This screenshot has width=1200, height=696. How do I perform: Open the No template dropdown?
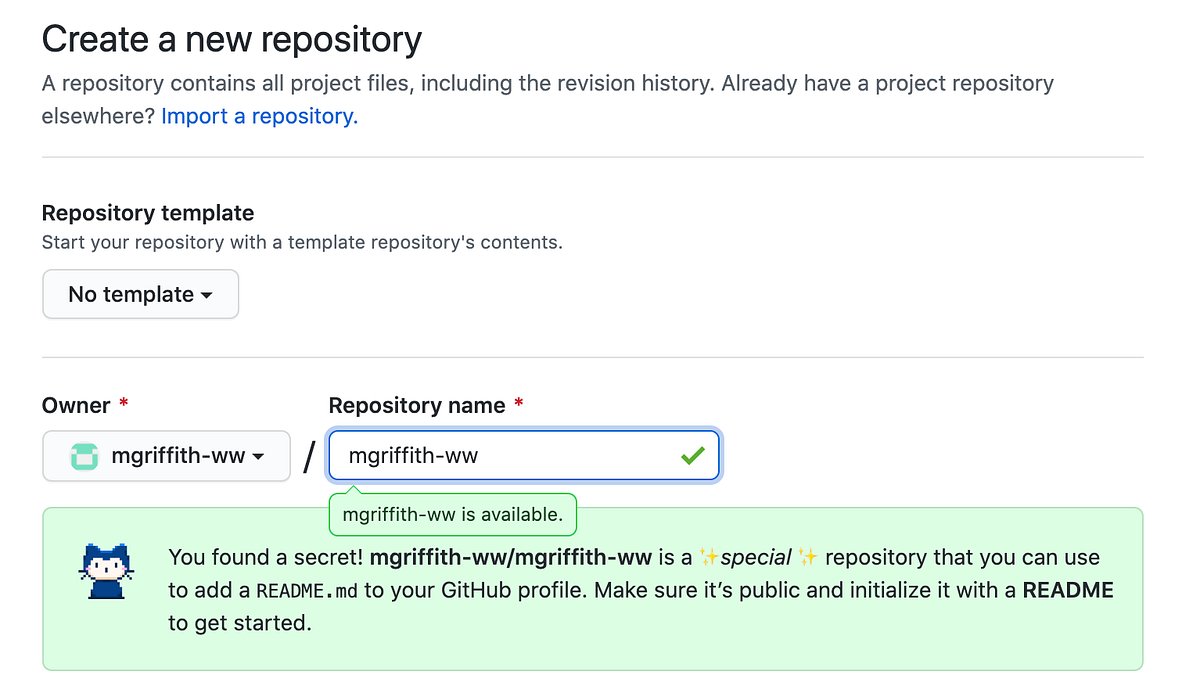140,294
